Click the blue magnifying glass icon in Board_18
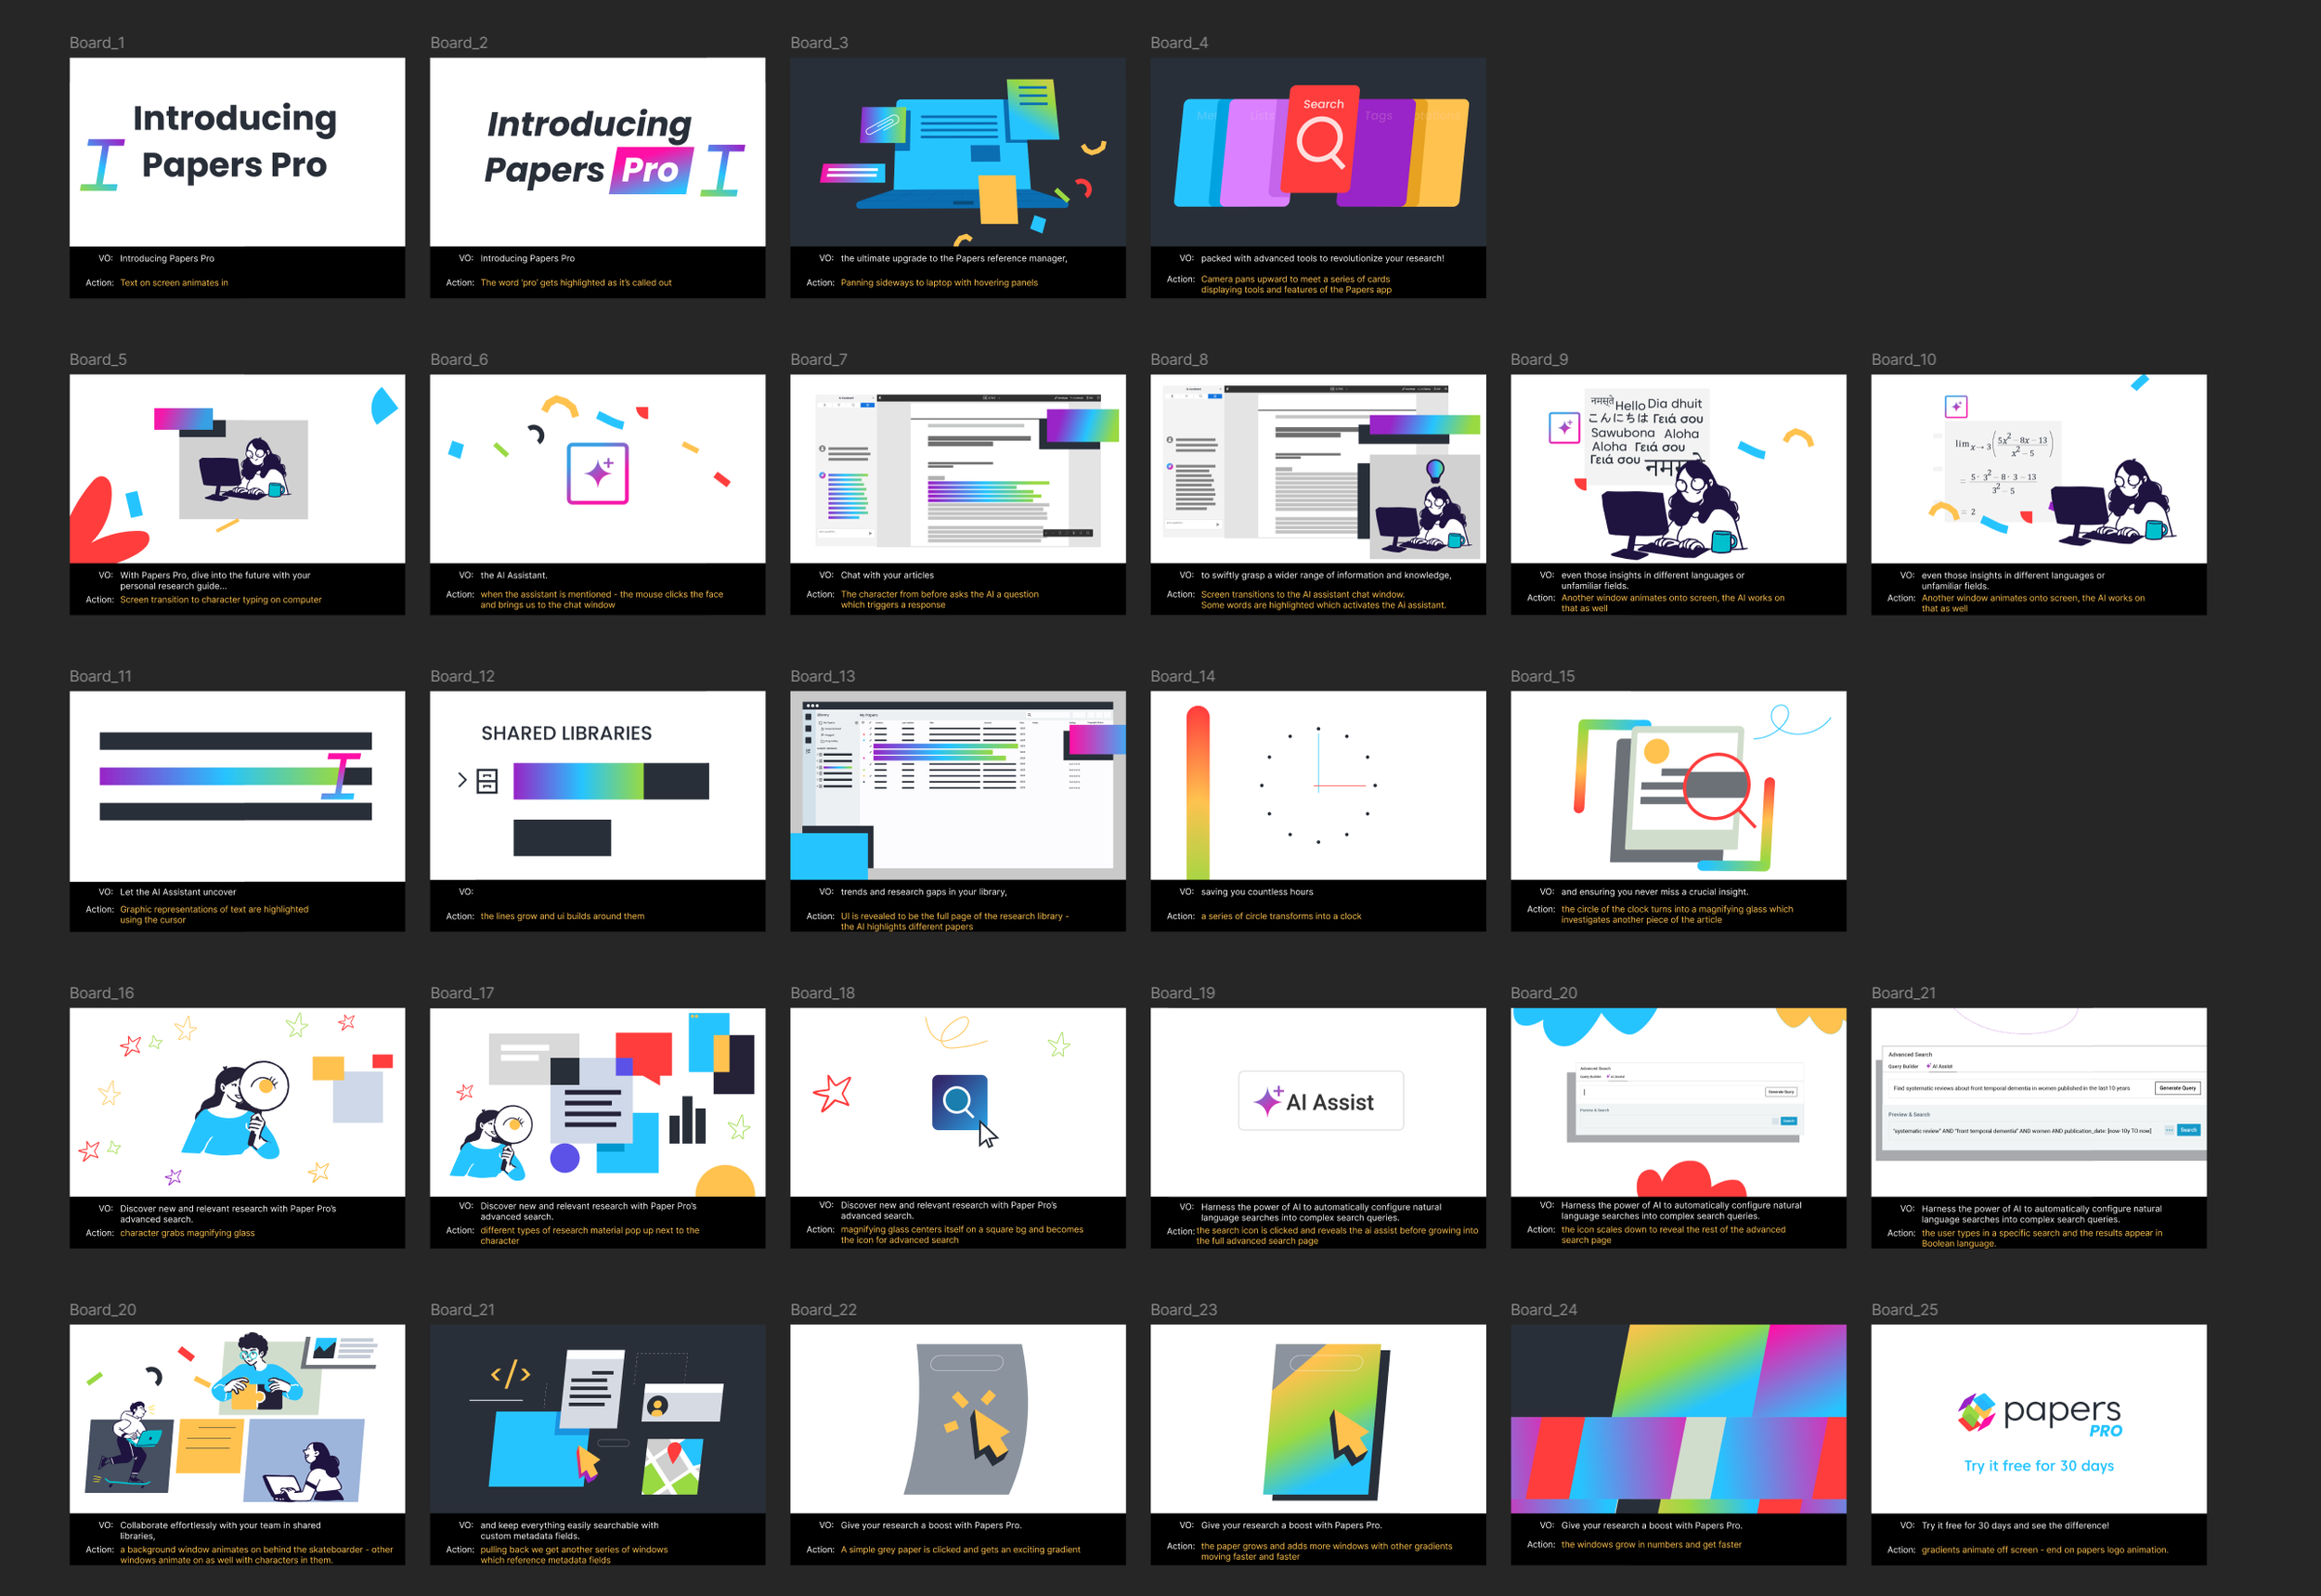The image size is (2321, 1596). [x=958, y=1103]
